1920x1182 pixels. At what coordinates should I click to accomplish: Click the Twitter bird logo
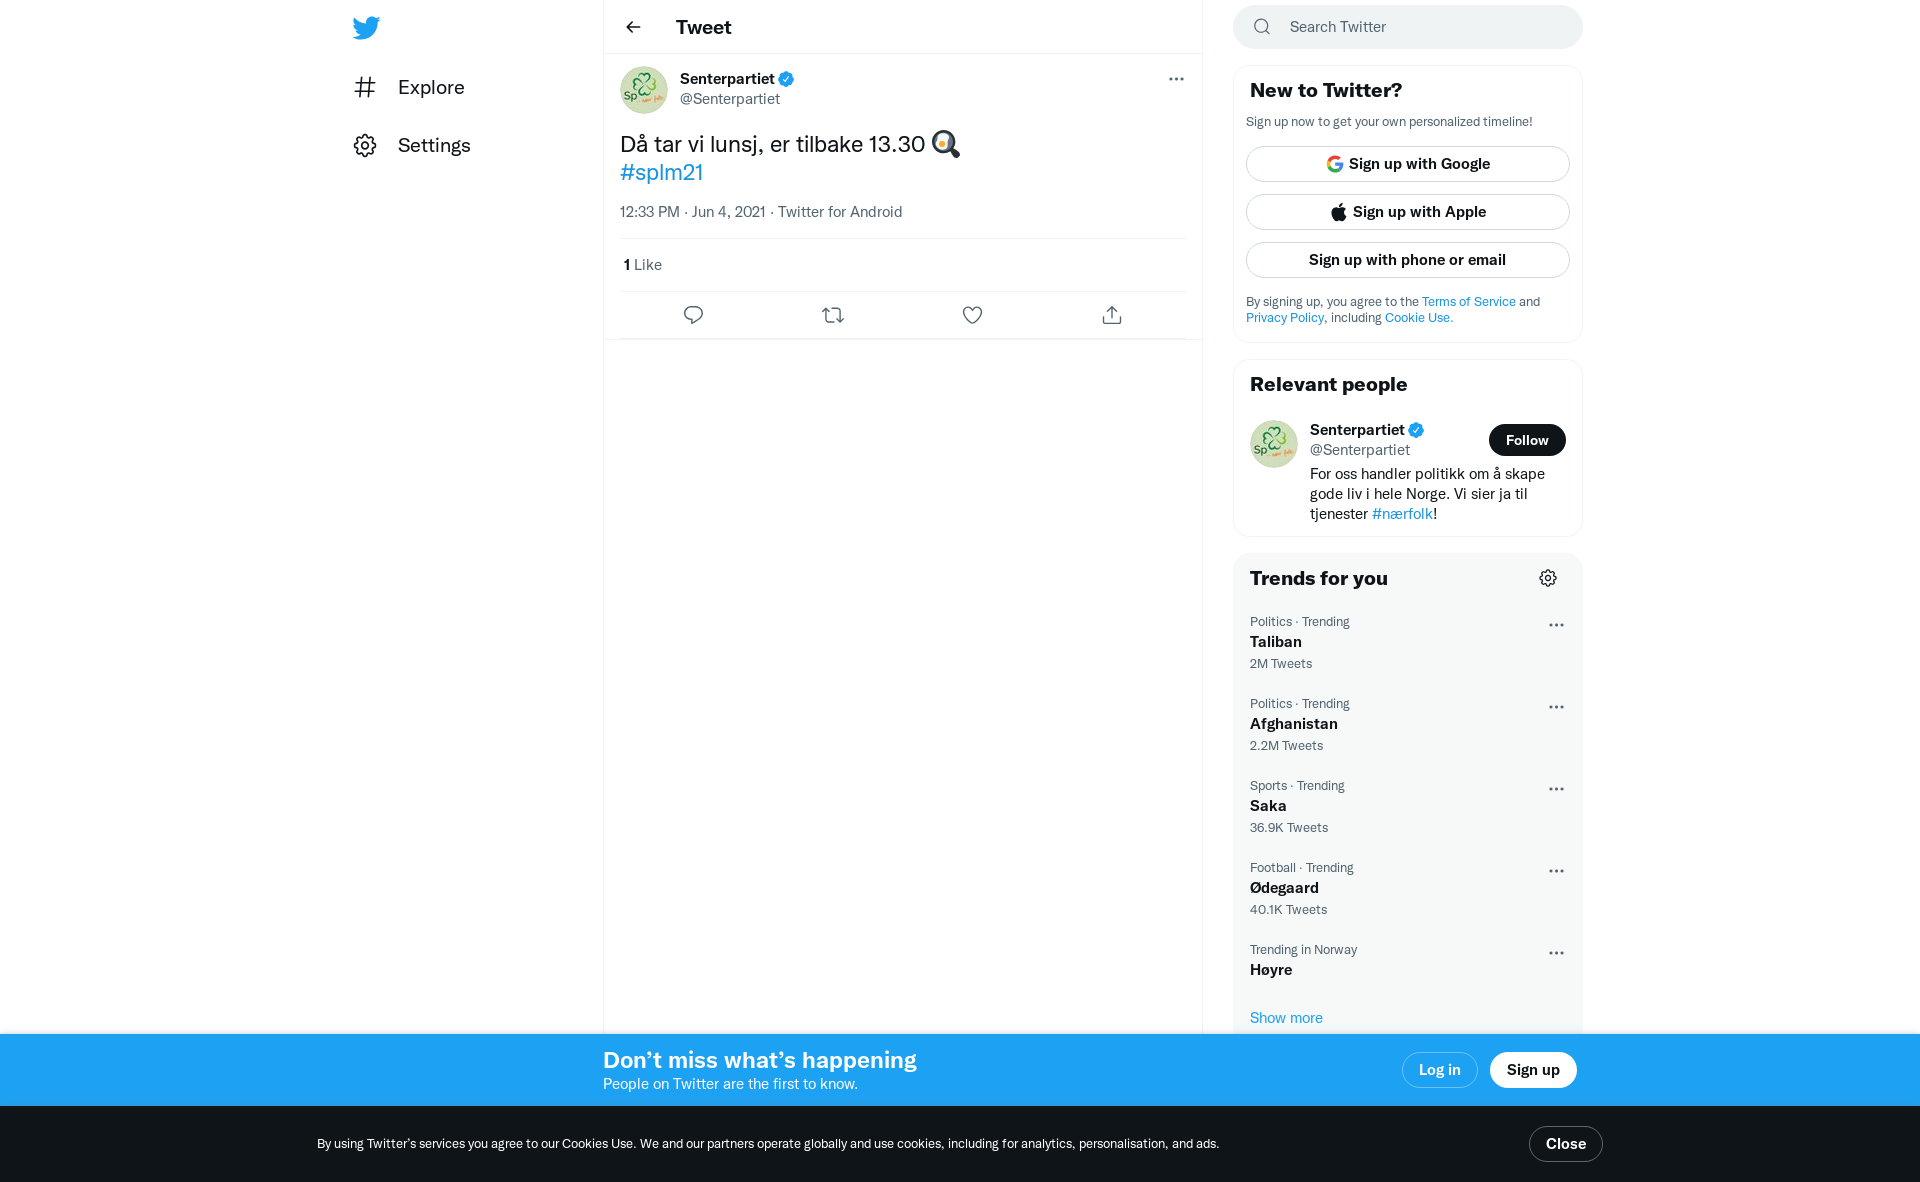pyautogui.click(x=366, y=27)
